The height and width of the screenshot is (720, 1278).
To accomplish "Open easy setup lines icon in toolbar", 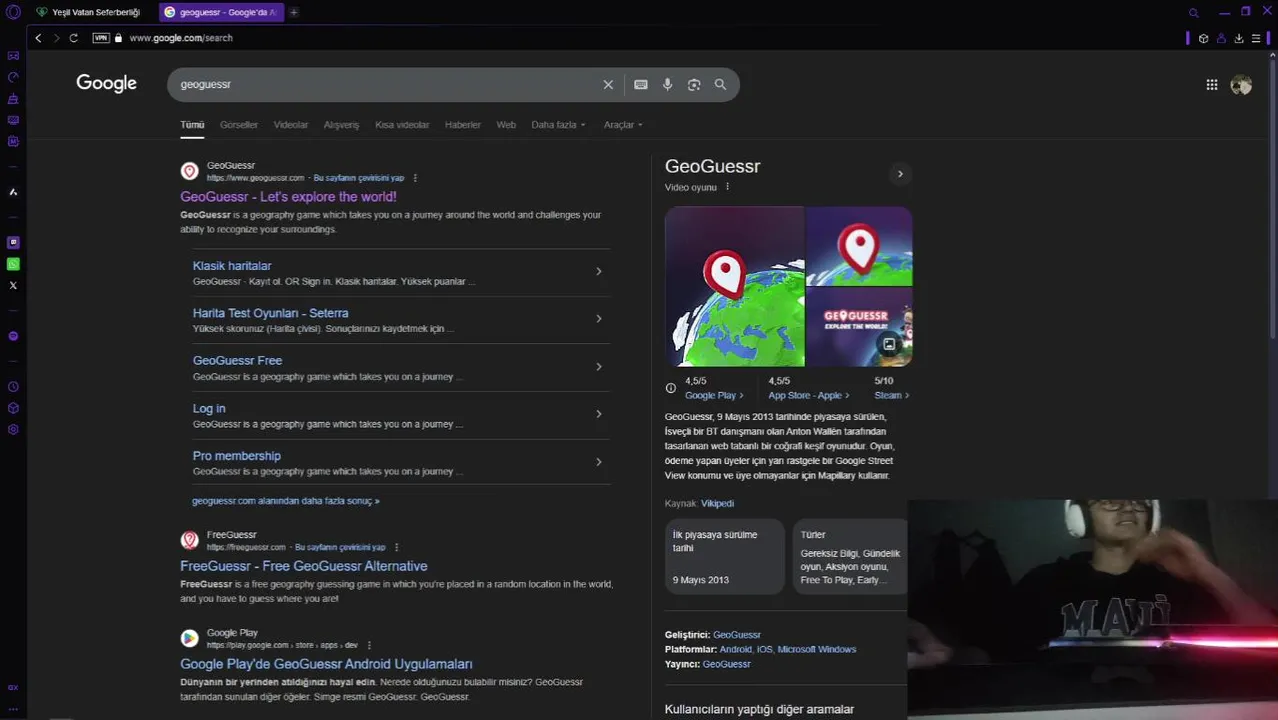I will pyautogui.click(x=1256, y=38).
